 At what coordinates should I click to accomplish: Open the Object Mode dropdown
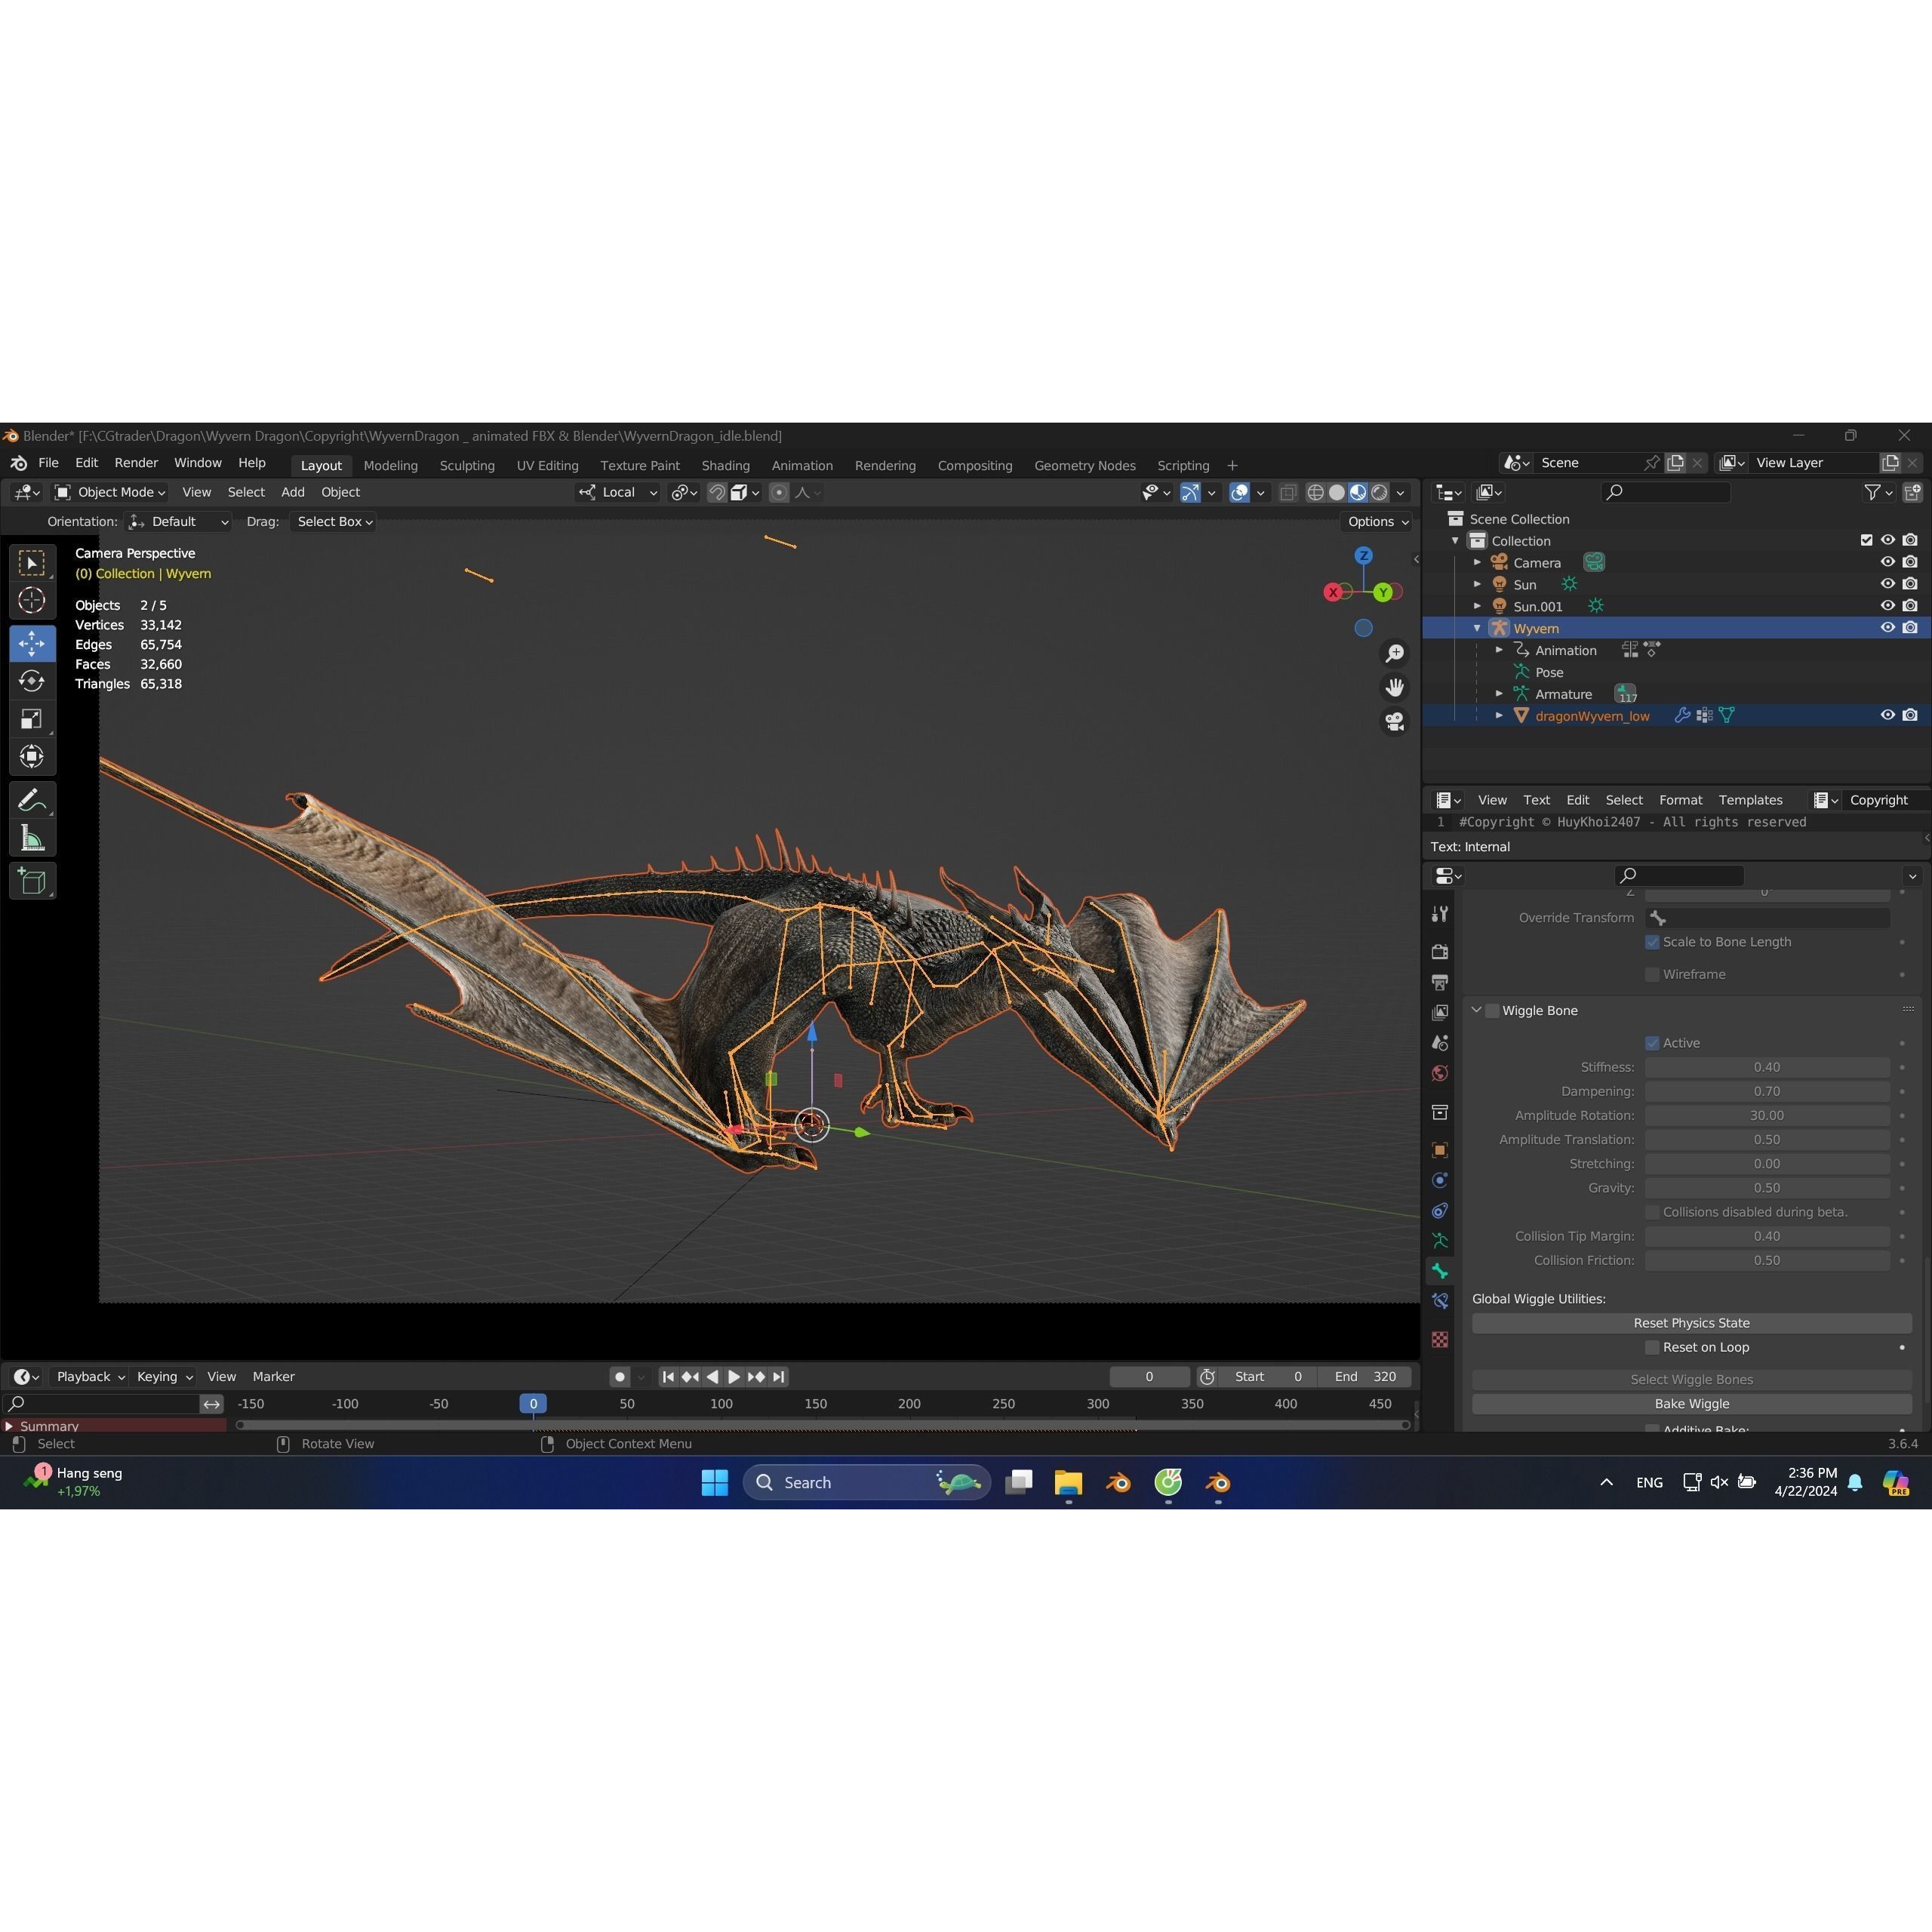[x=110, y=492]
